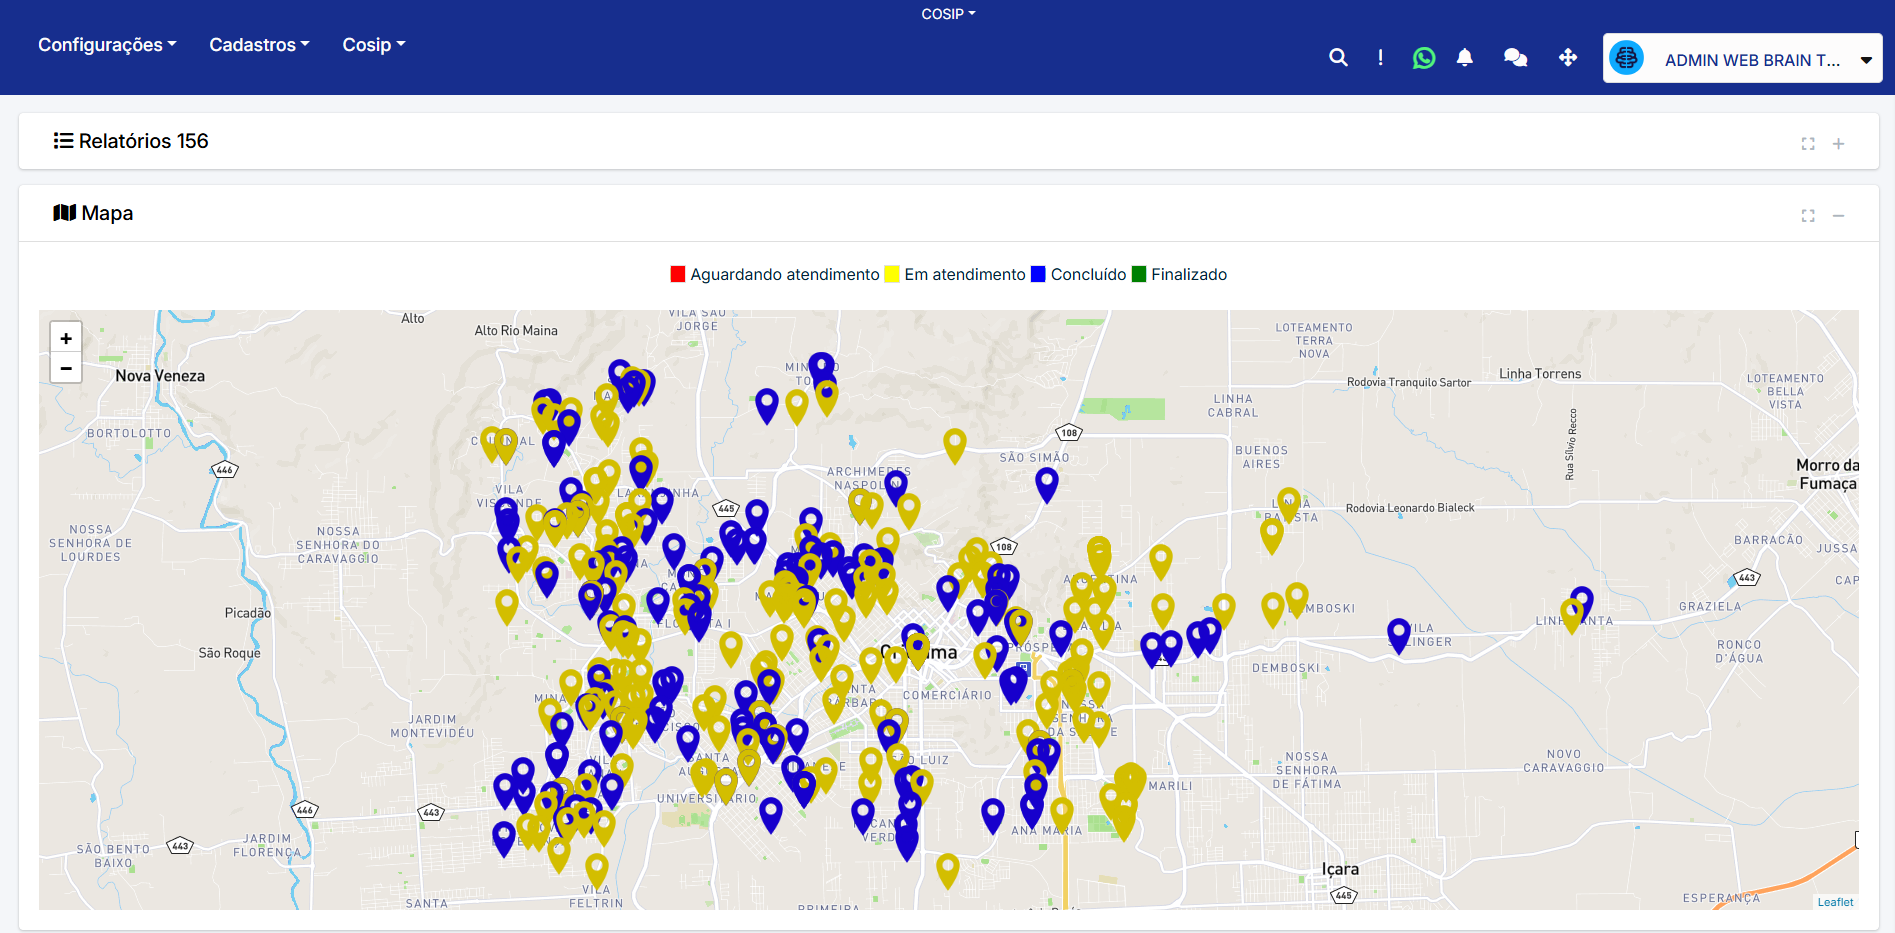This screenshot has height=933, width=1895.
Task: Click the Aguardando atendimento legend text
Action: pos(785,274)
